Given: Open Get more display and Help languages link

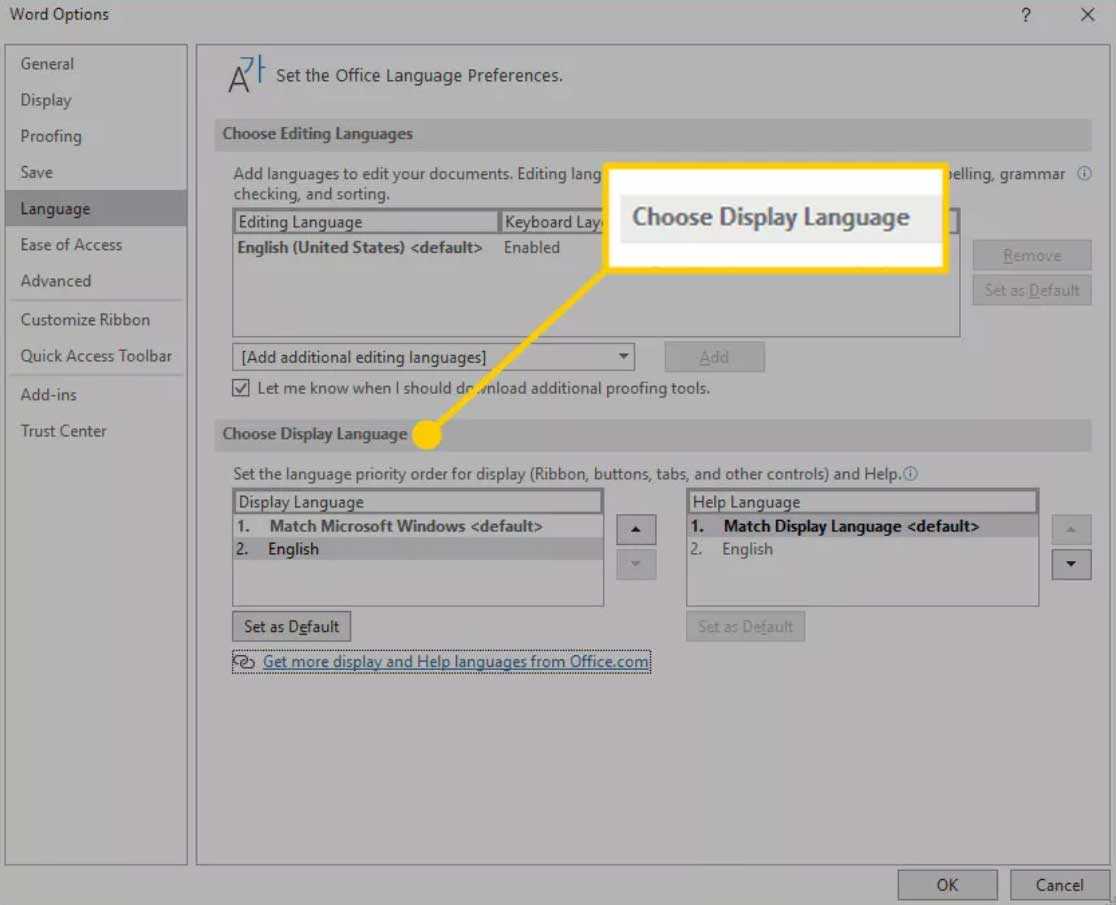Looking at the screenshot, I should point(455,662).
